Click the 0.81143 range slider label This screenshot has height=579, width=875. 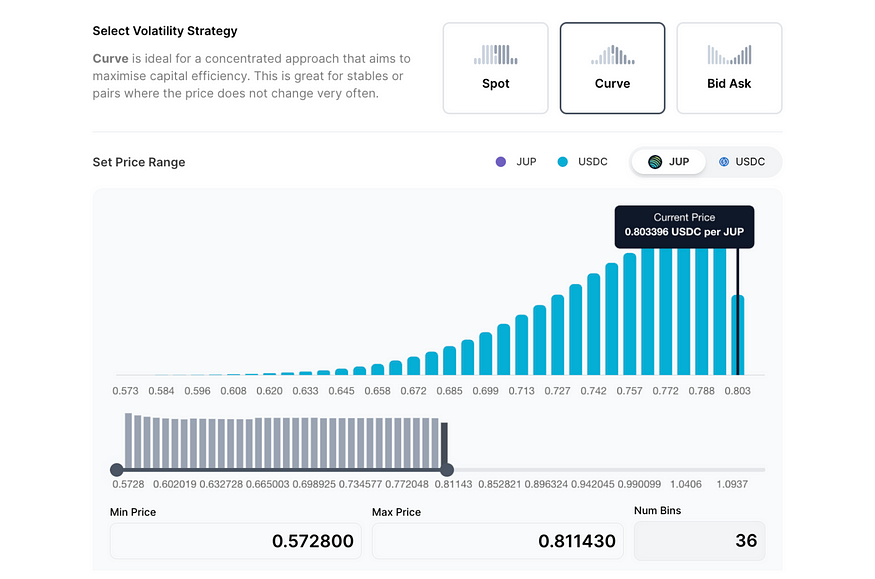pyautogui.click(x=453, y=484)
